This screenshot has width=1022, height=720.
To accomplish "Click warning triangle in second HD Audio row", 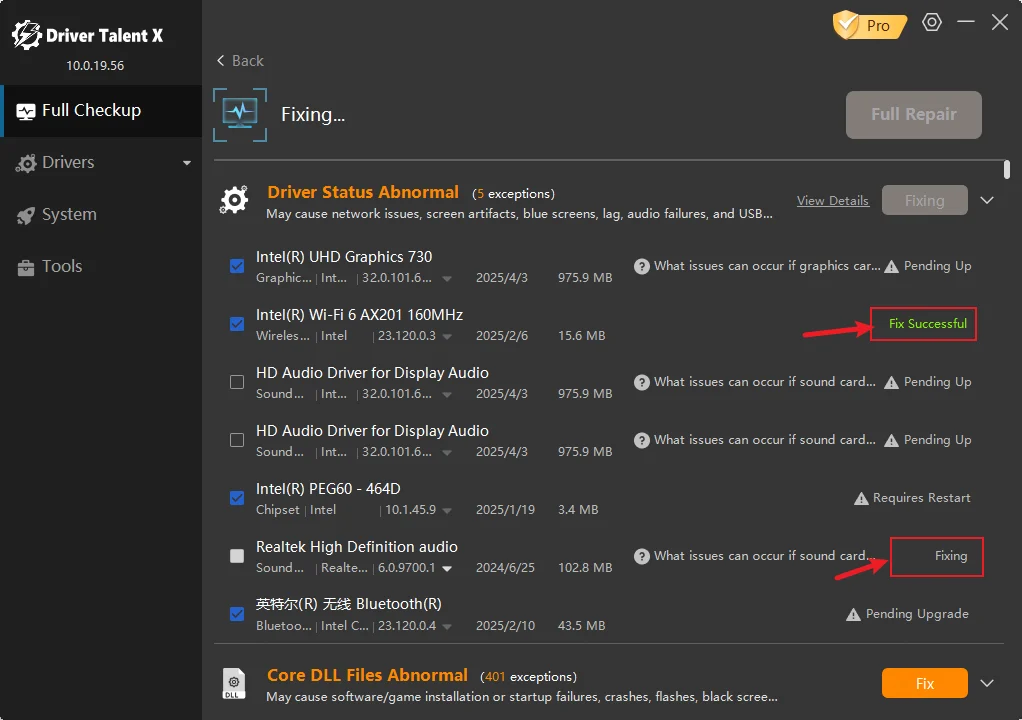I will click(891, 440).
